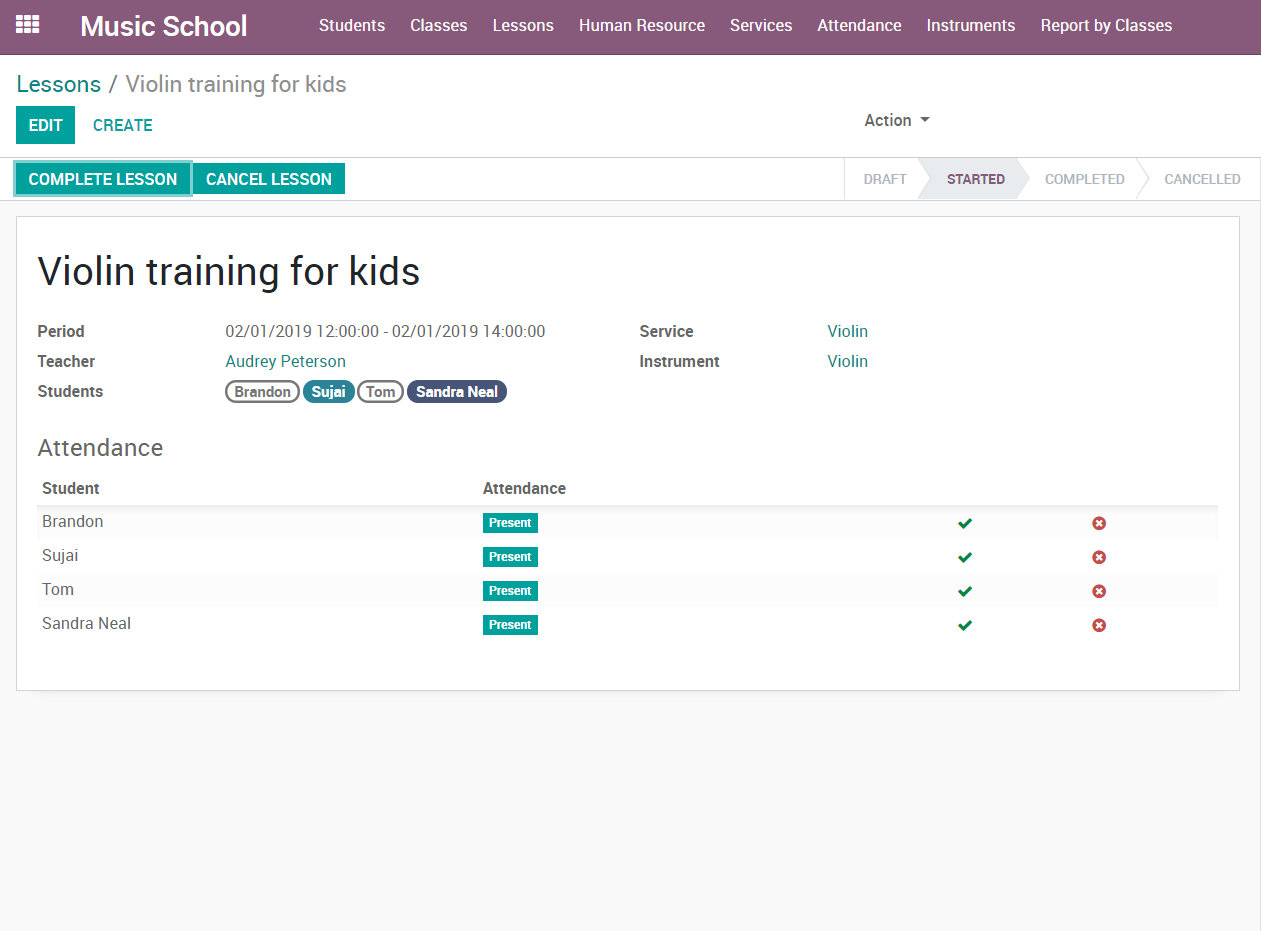
Task: Click Tom's red X absent icon
Action: pos(1098,591)
